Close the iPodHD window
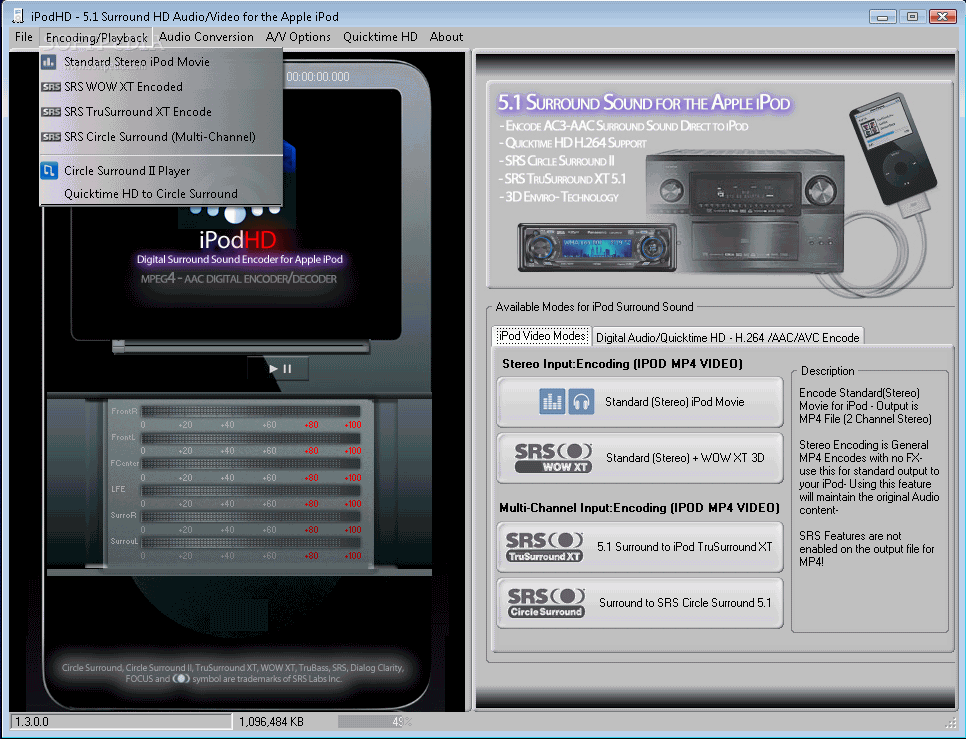966x739 pixels. pyautogui.click(x=943, y=16)
